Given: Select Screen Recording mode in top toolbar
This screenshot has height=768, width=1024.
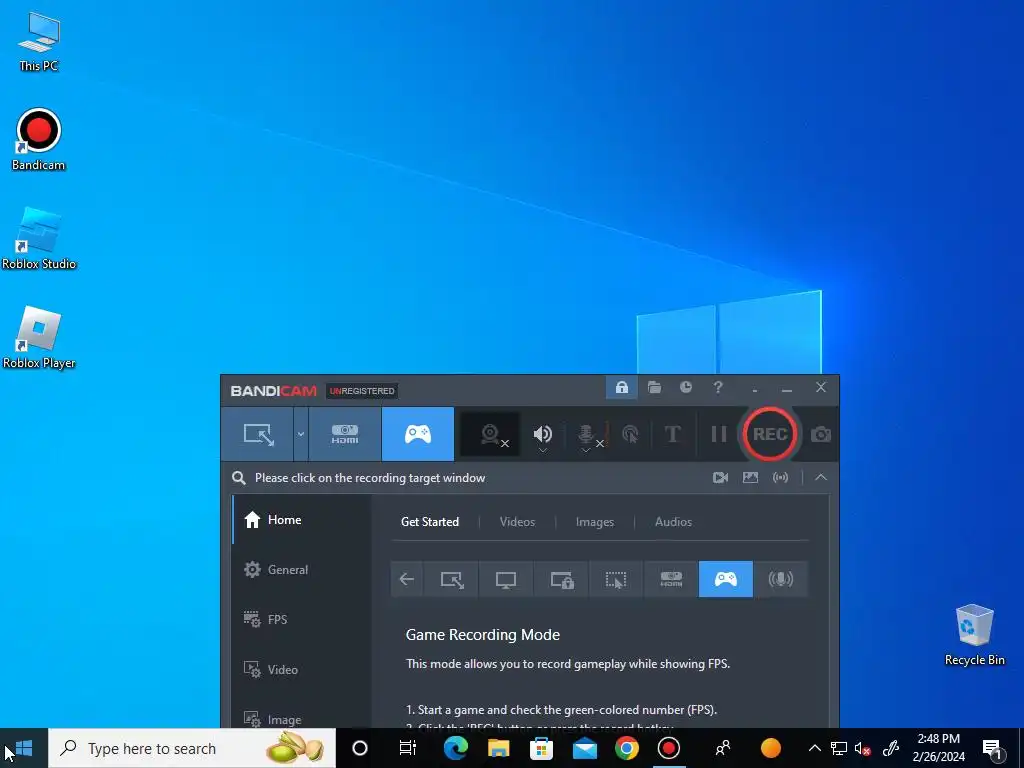Looking at the screenshot, I should [258, 434].
